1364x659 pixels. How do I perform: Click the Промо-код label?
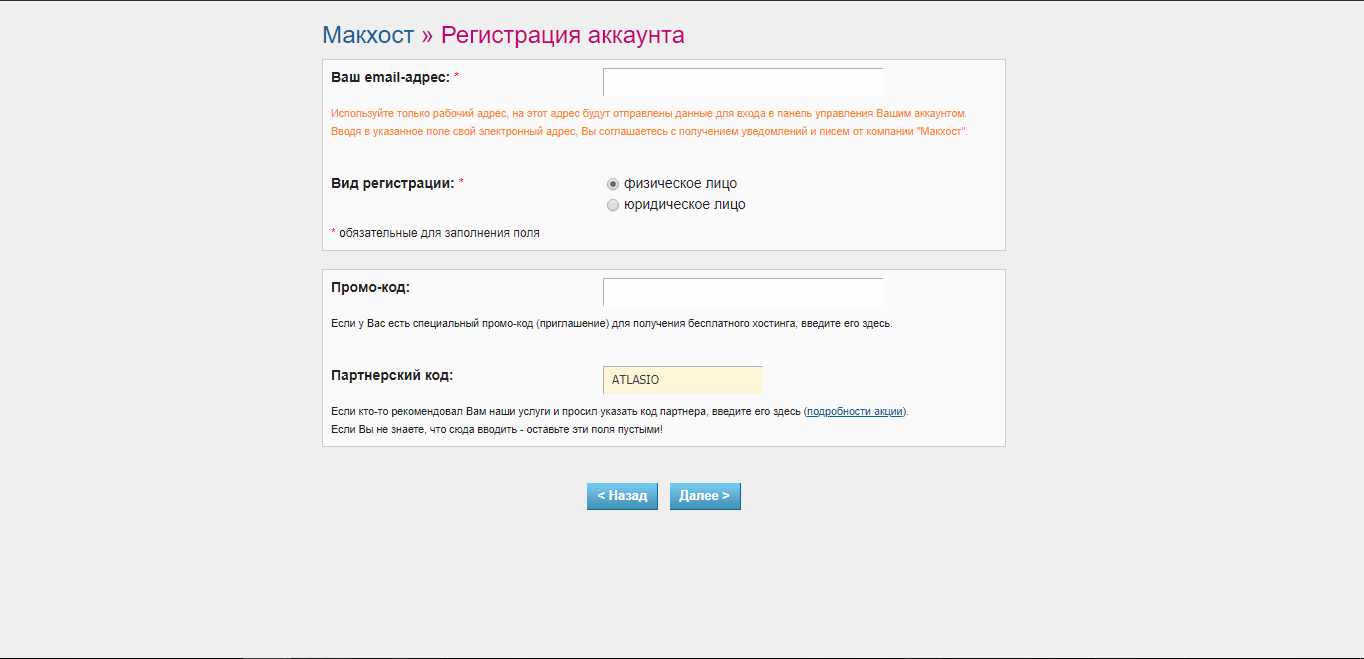pos(370,287)
